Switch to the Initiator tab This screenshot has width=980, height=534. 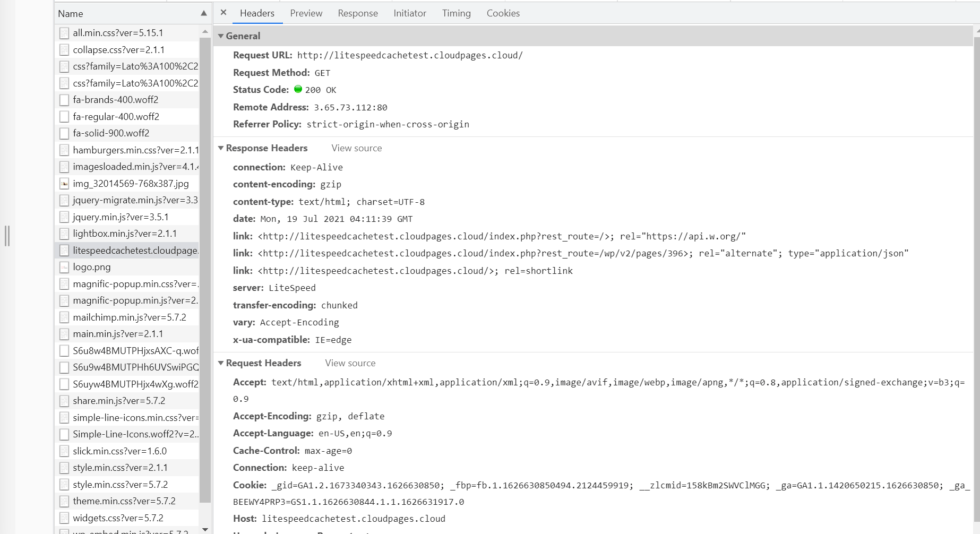click(x=409, y=13)
